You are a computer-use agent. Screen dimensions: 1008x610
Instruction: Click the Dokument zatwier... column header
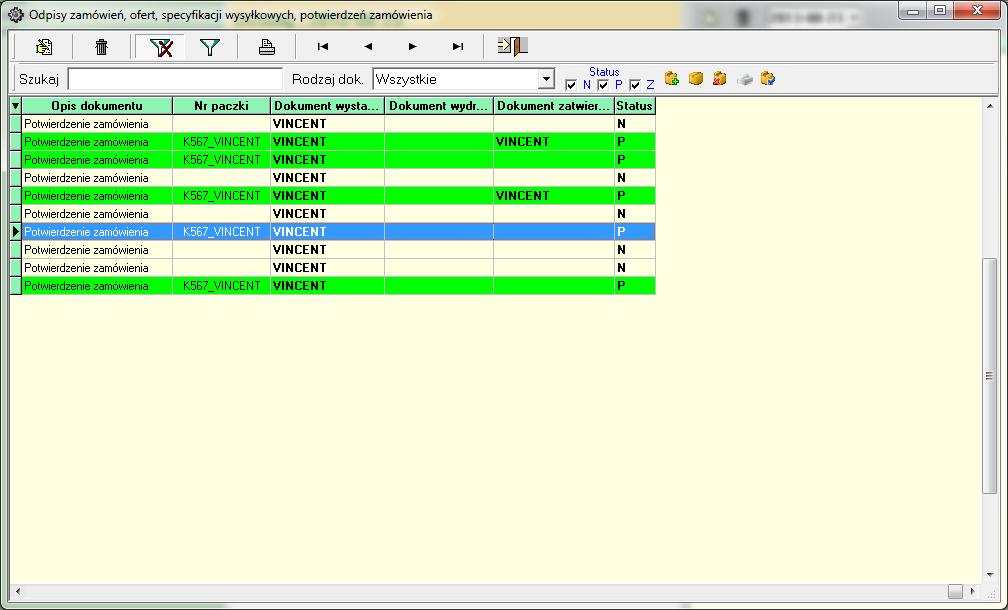tap(554, 105)
